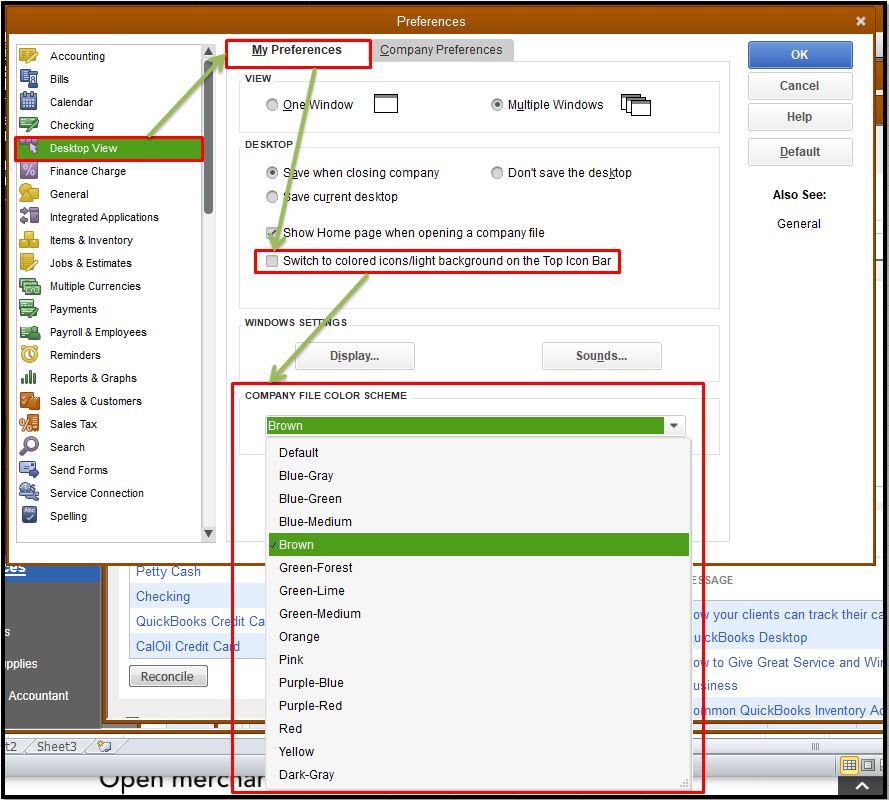Select Orange color scheme

coord(479,637)
